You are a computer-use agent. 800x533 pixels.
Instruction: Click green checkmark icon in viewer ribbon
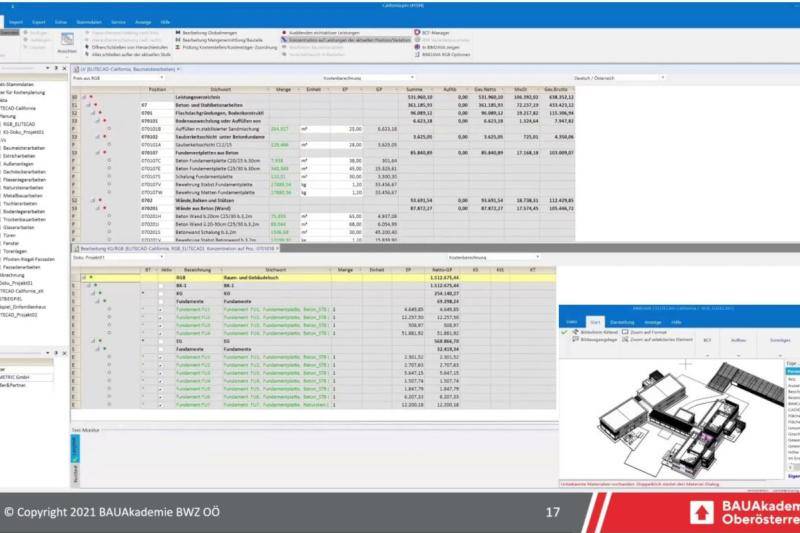(564, 333)
